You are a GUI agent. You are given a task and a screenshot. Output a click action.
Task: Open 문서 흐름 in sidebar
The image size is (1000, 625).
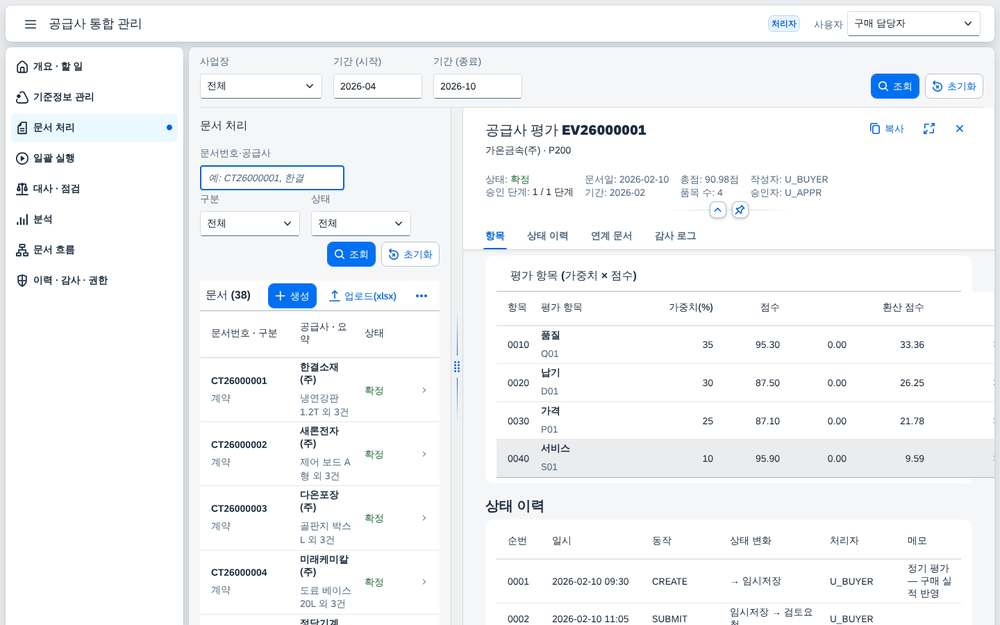[94, 250]
